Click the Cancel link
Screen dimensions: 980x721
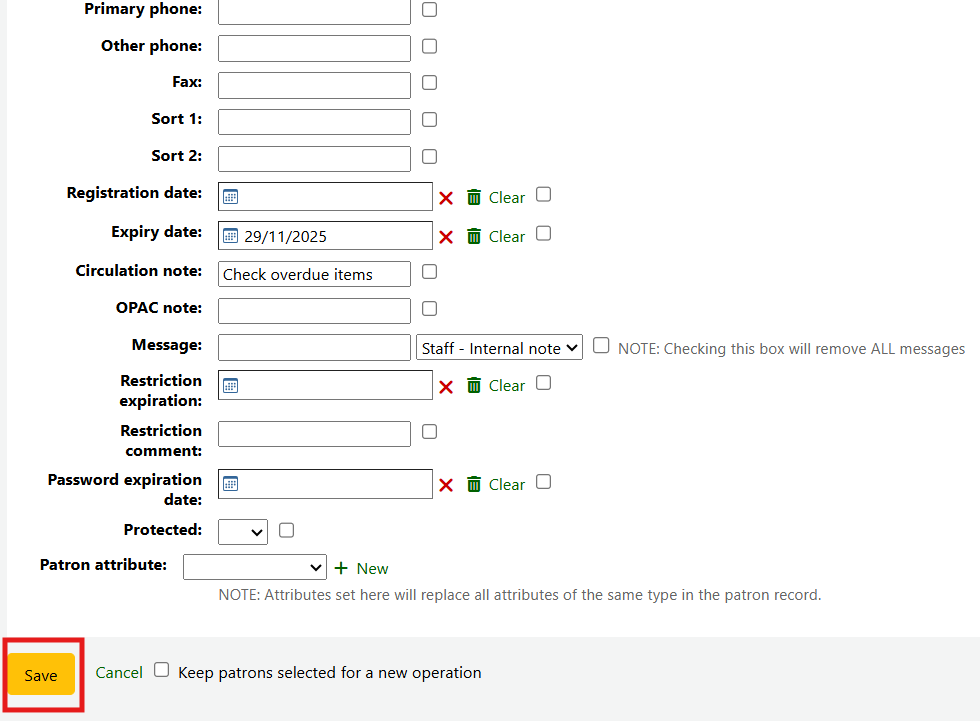(119, 672)
